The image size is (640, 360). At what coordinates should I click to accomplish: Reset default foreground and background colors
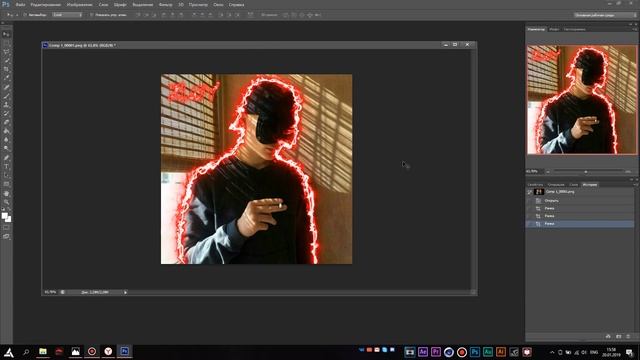tap(3, 209)
